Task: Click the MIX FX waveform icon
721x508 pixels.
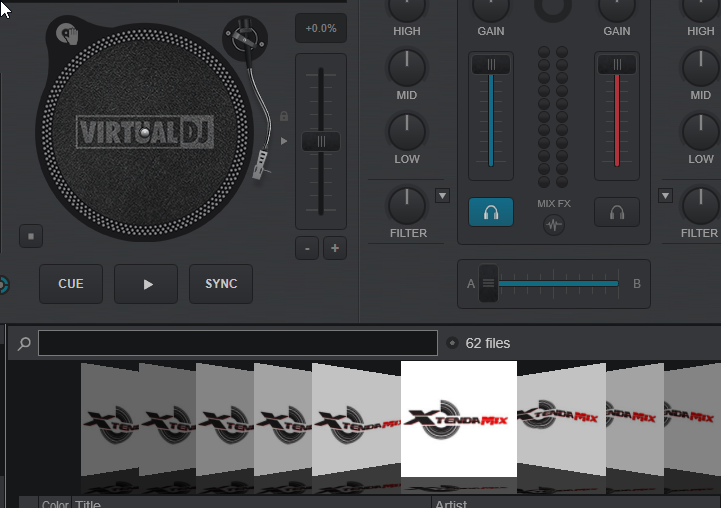Action: (553, 225)
